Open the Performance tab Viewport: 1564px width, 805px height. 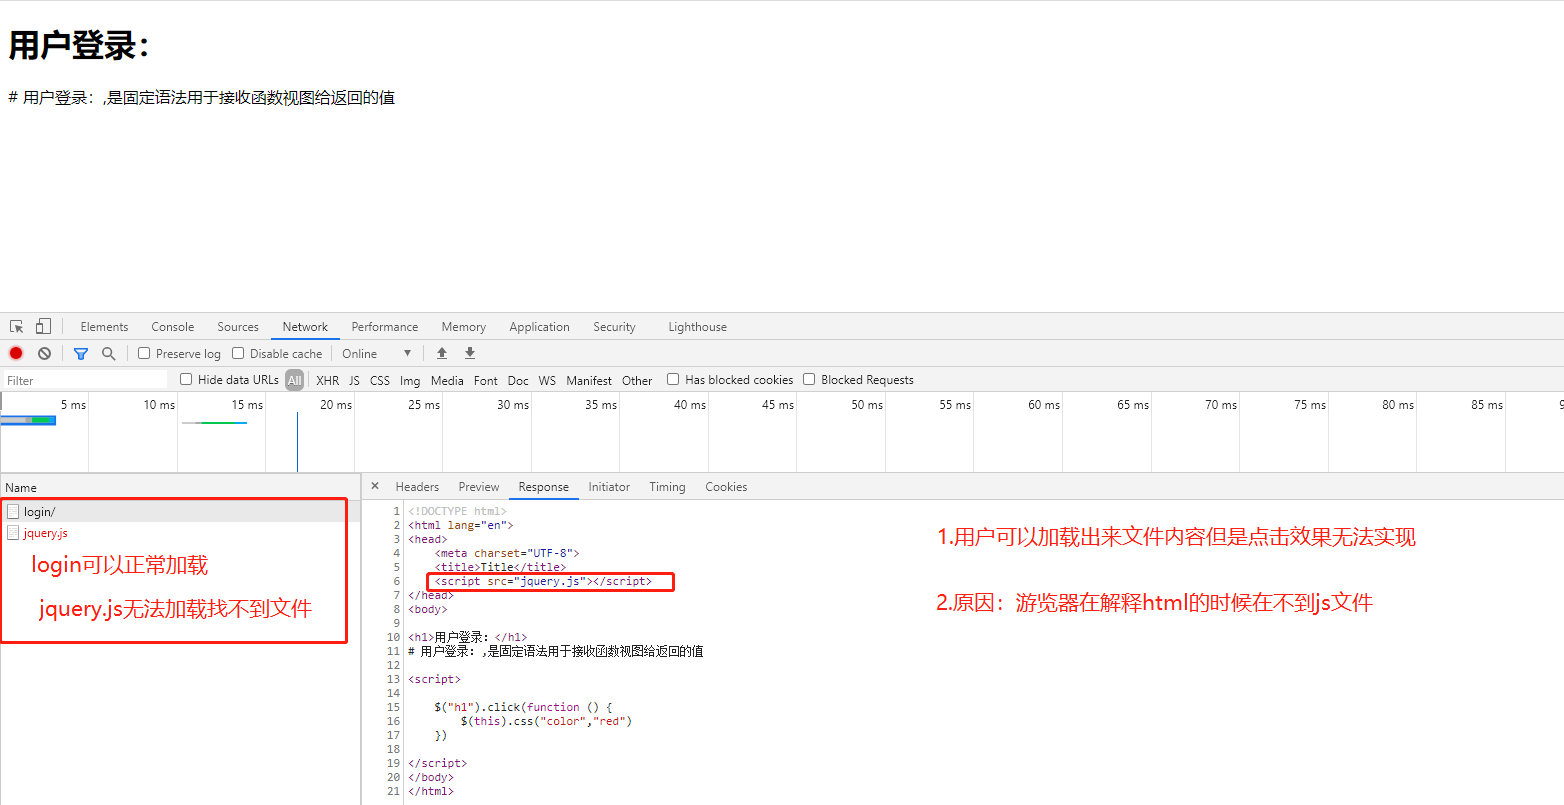coord(385,327)
